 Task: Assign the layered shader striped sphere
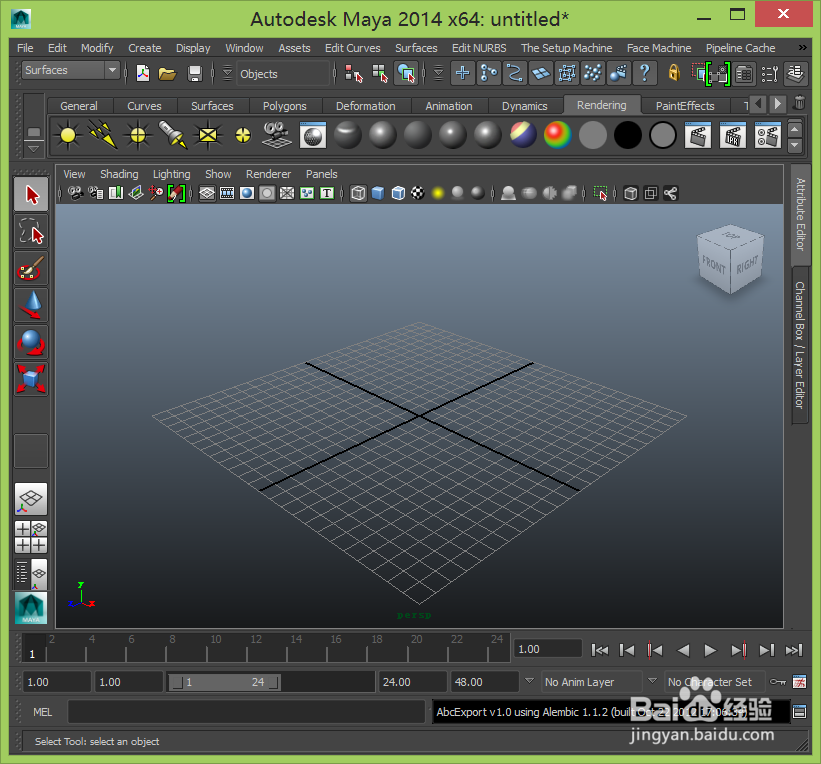pyautogui.click(x=523, y=136)
